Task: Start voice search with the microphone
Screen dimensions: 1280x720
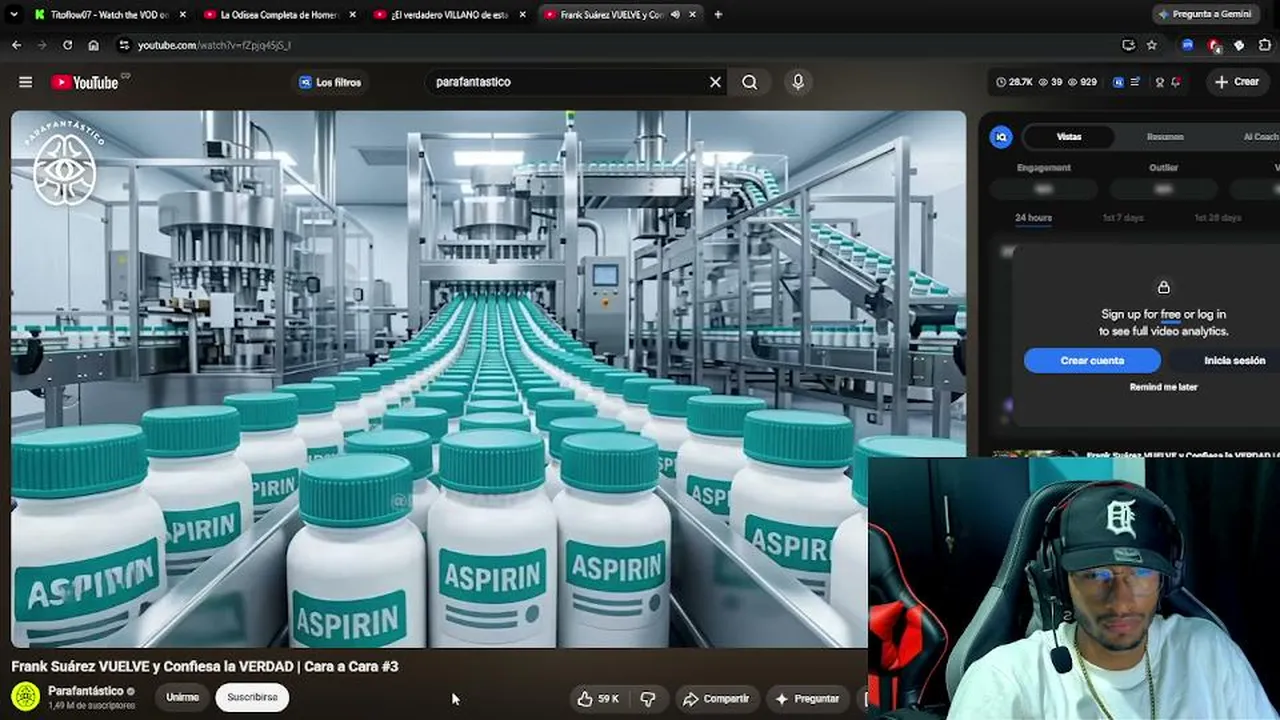Action: tap(798, 82)
